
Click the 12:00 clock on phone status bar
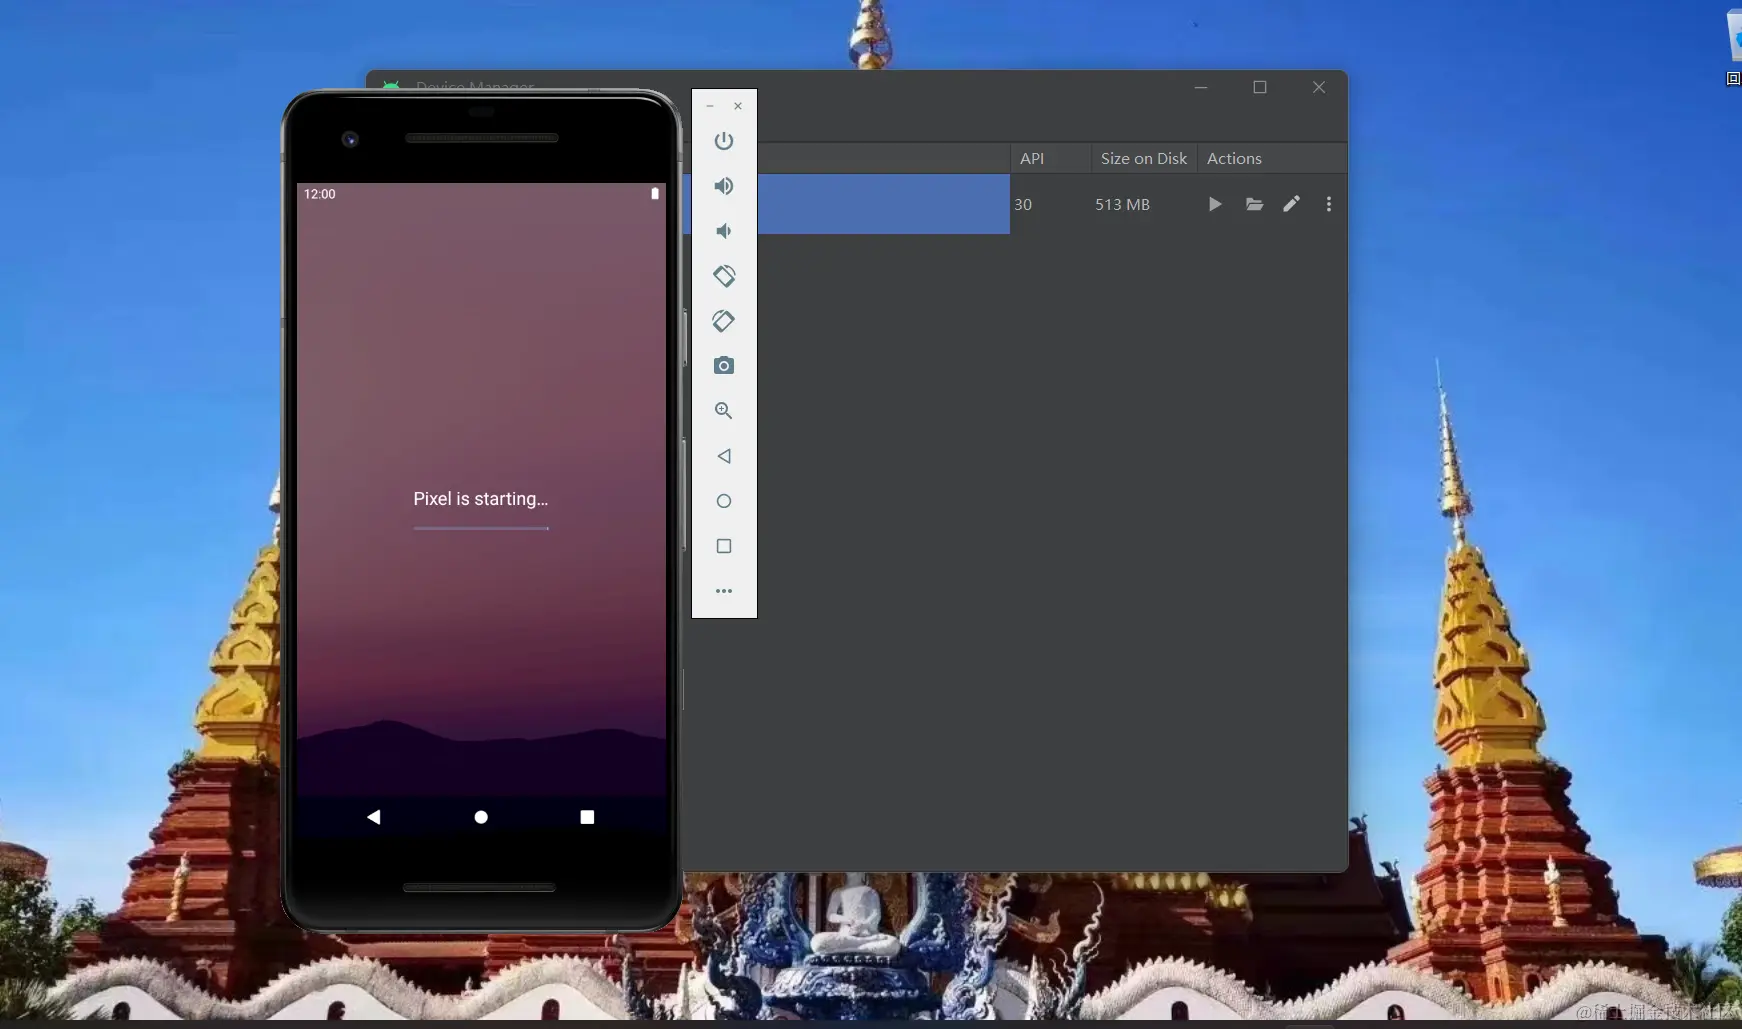tap(320, 194)
